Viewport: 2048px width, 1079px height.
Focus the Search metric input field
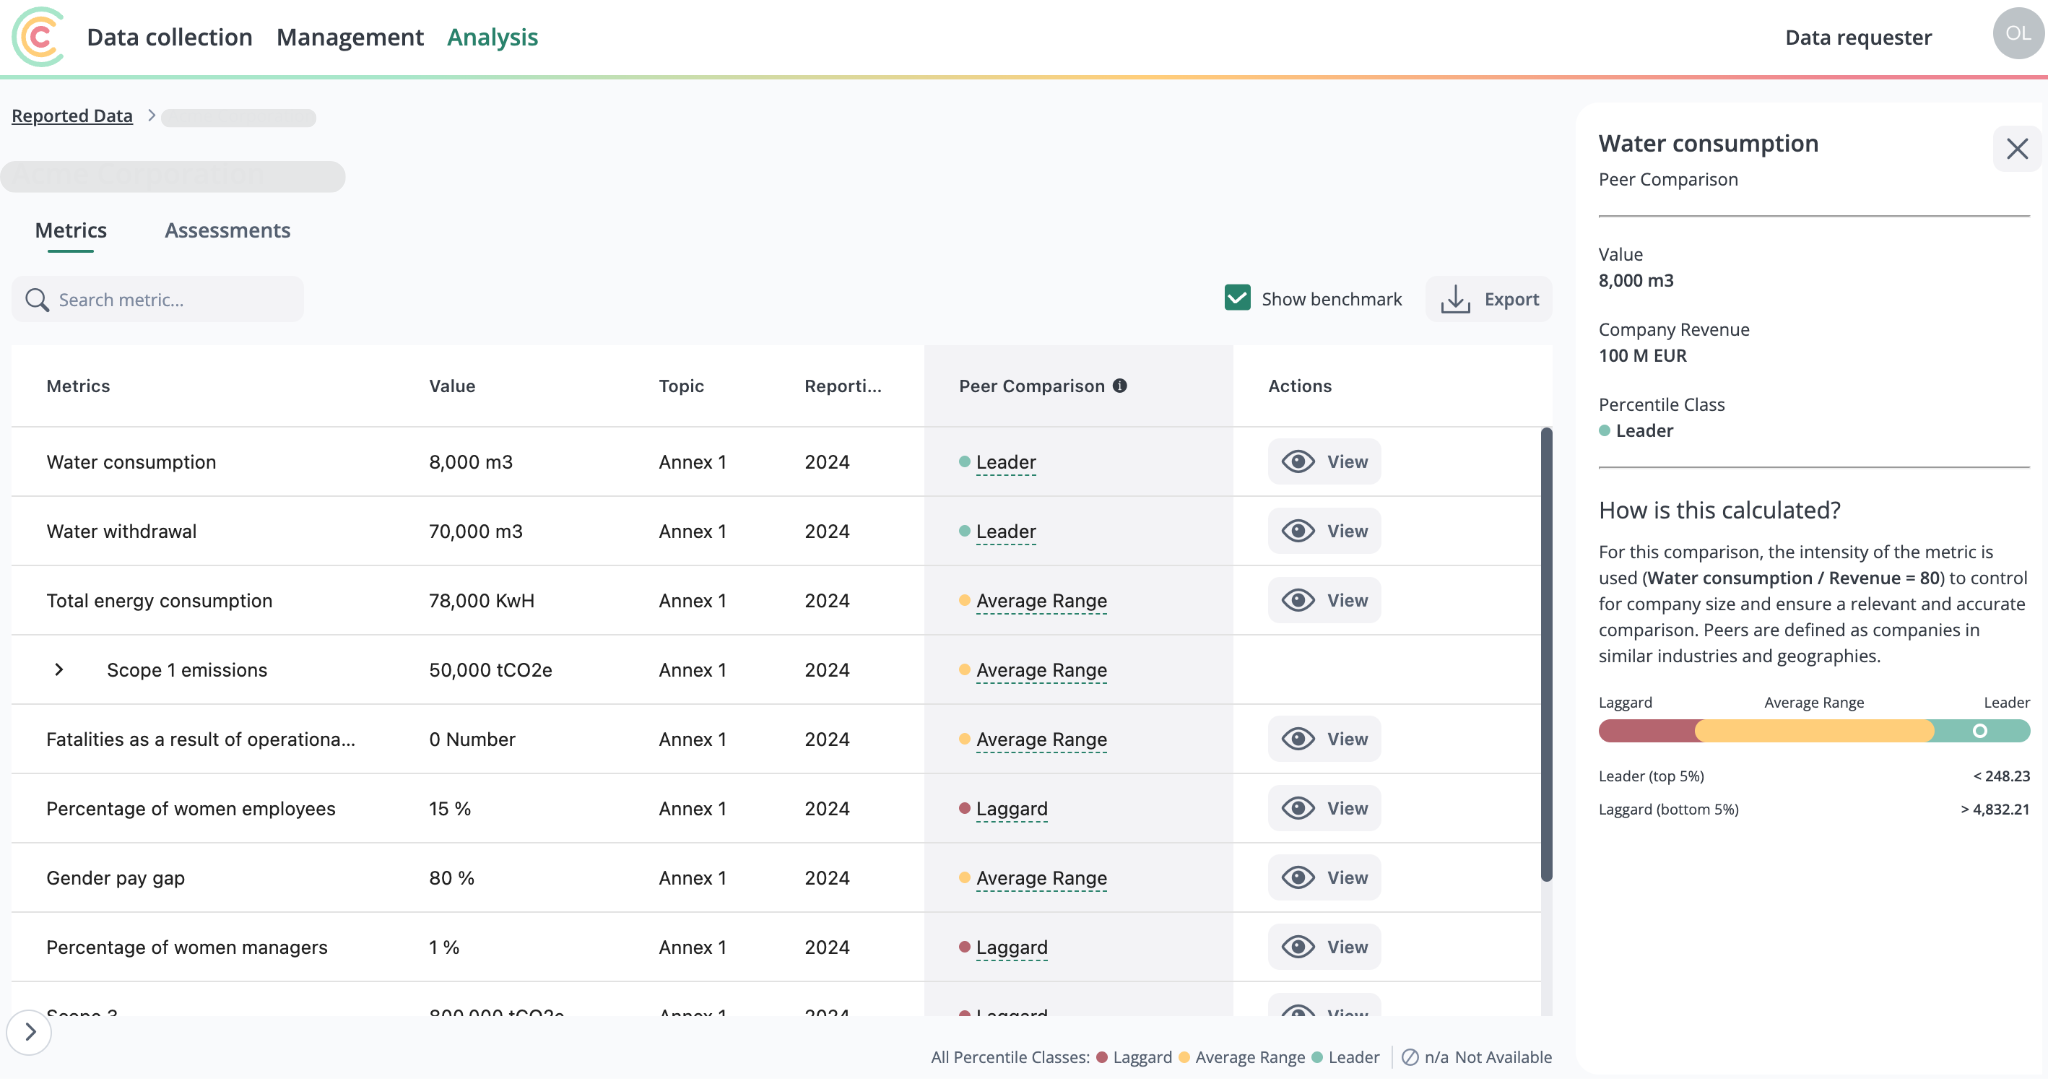pos(157,299)
